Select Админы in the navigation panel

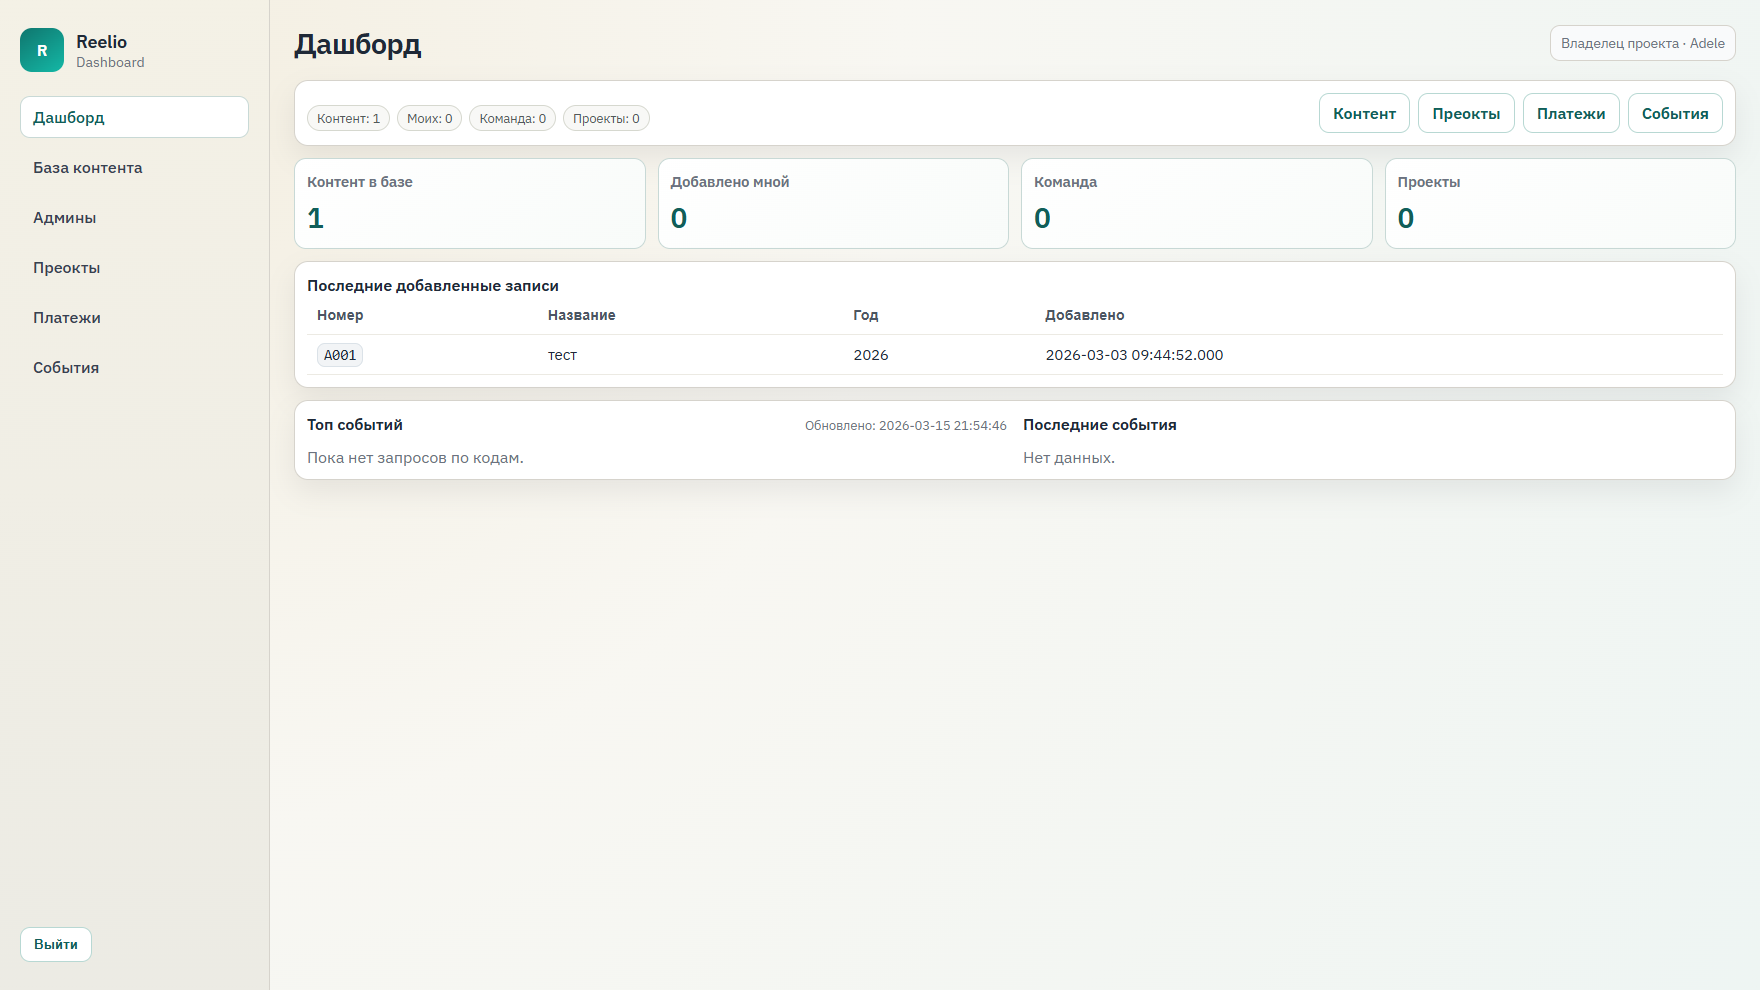pos(64,217)
